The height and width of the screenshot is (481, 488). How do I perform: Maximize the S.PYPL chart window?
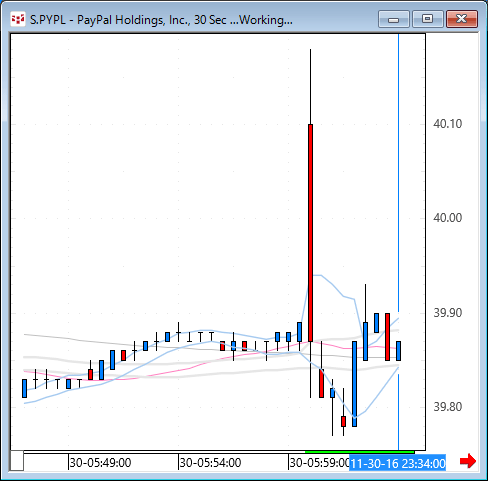click(x=428, y=19)
